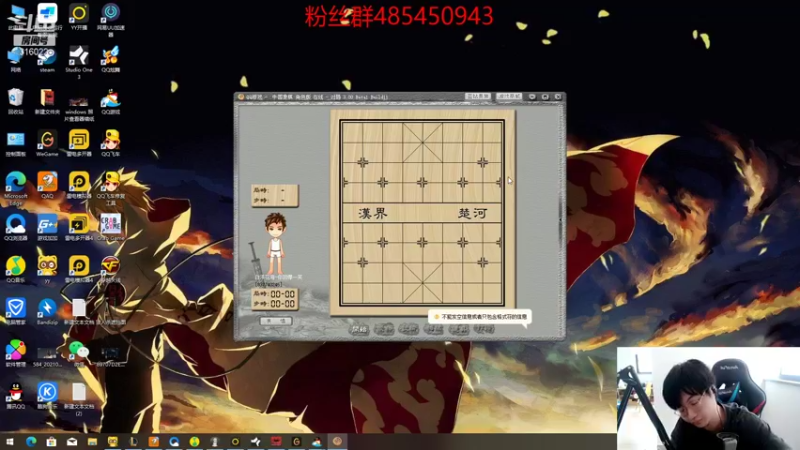This screenshot has height=450, width=800.
Task: Open File Explorer from the taskbar
Action: 92,441
